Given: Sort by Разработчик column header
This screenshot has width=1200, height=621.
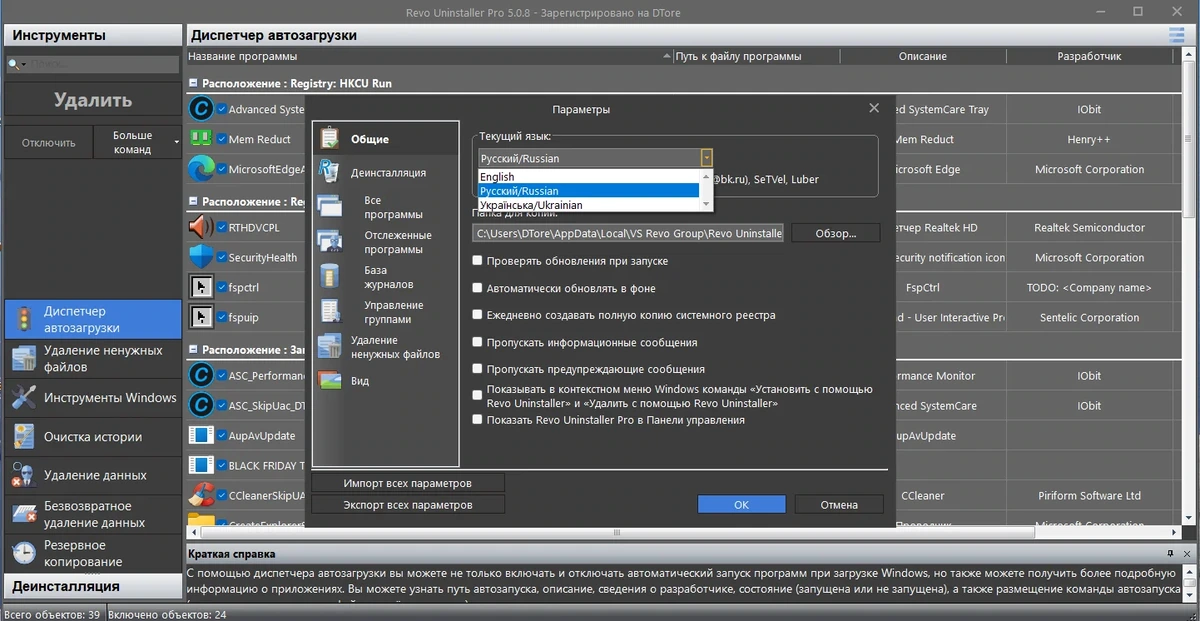Looking at the screenshot, I should click(x=1089, y=56).
